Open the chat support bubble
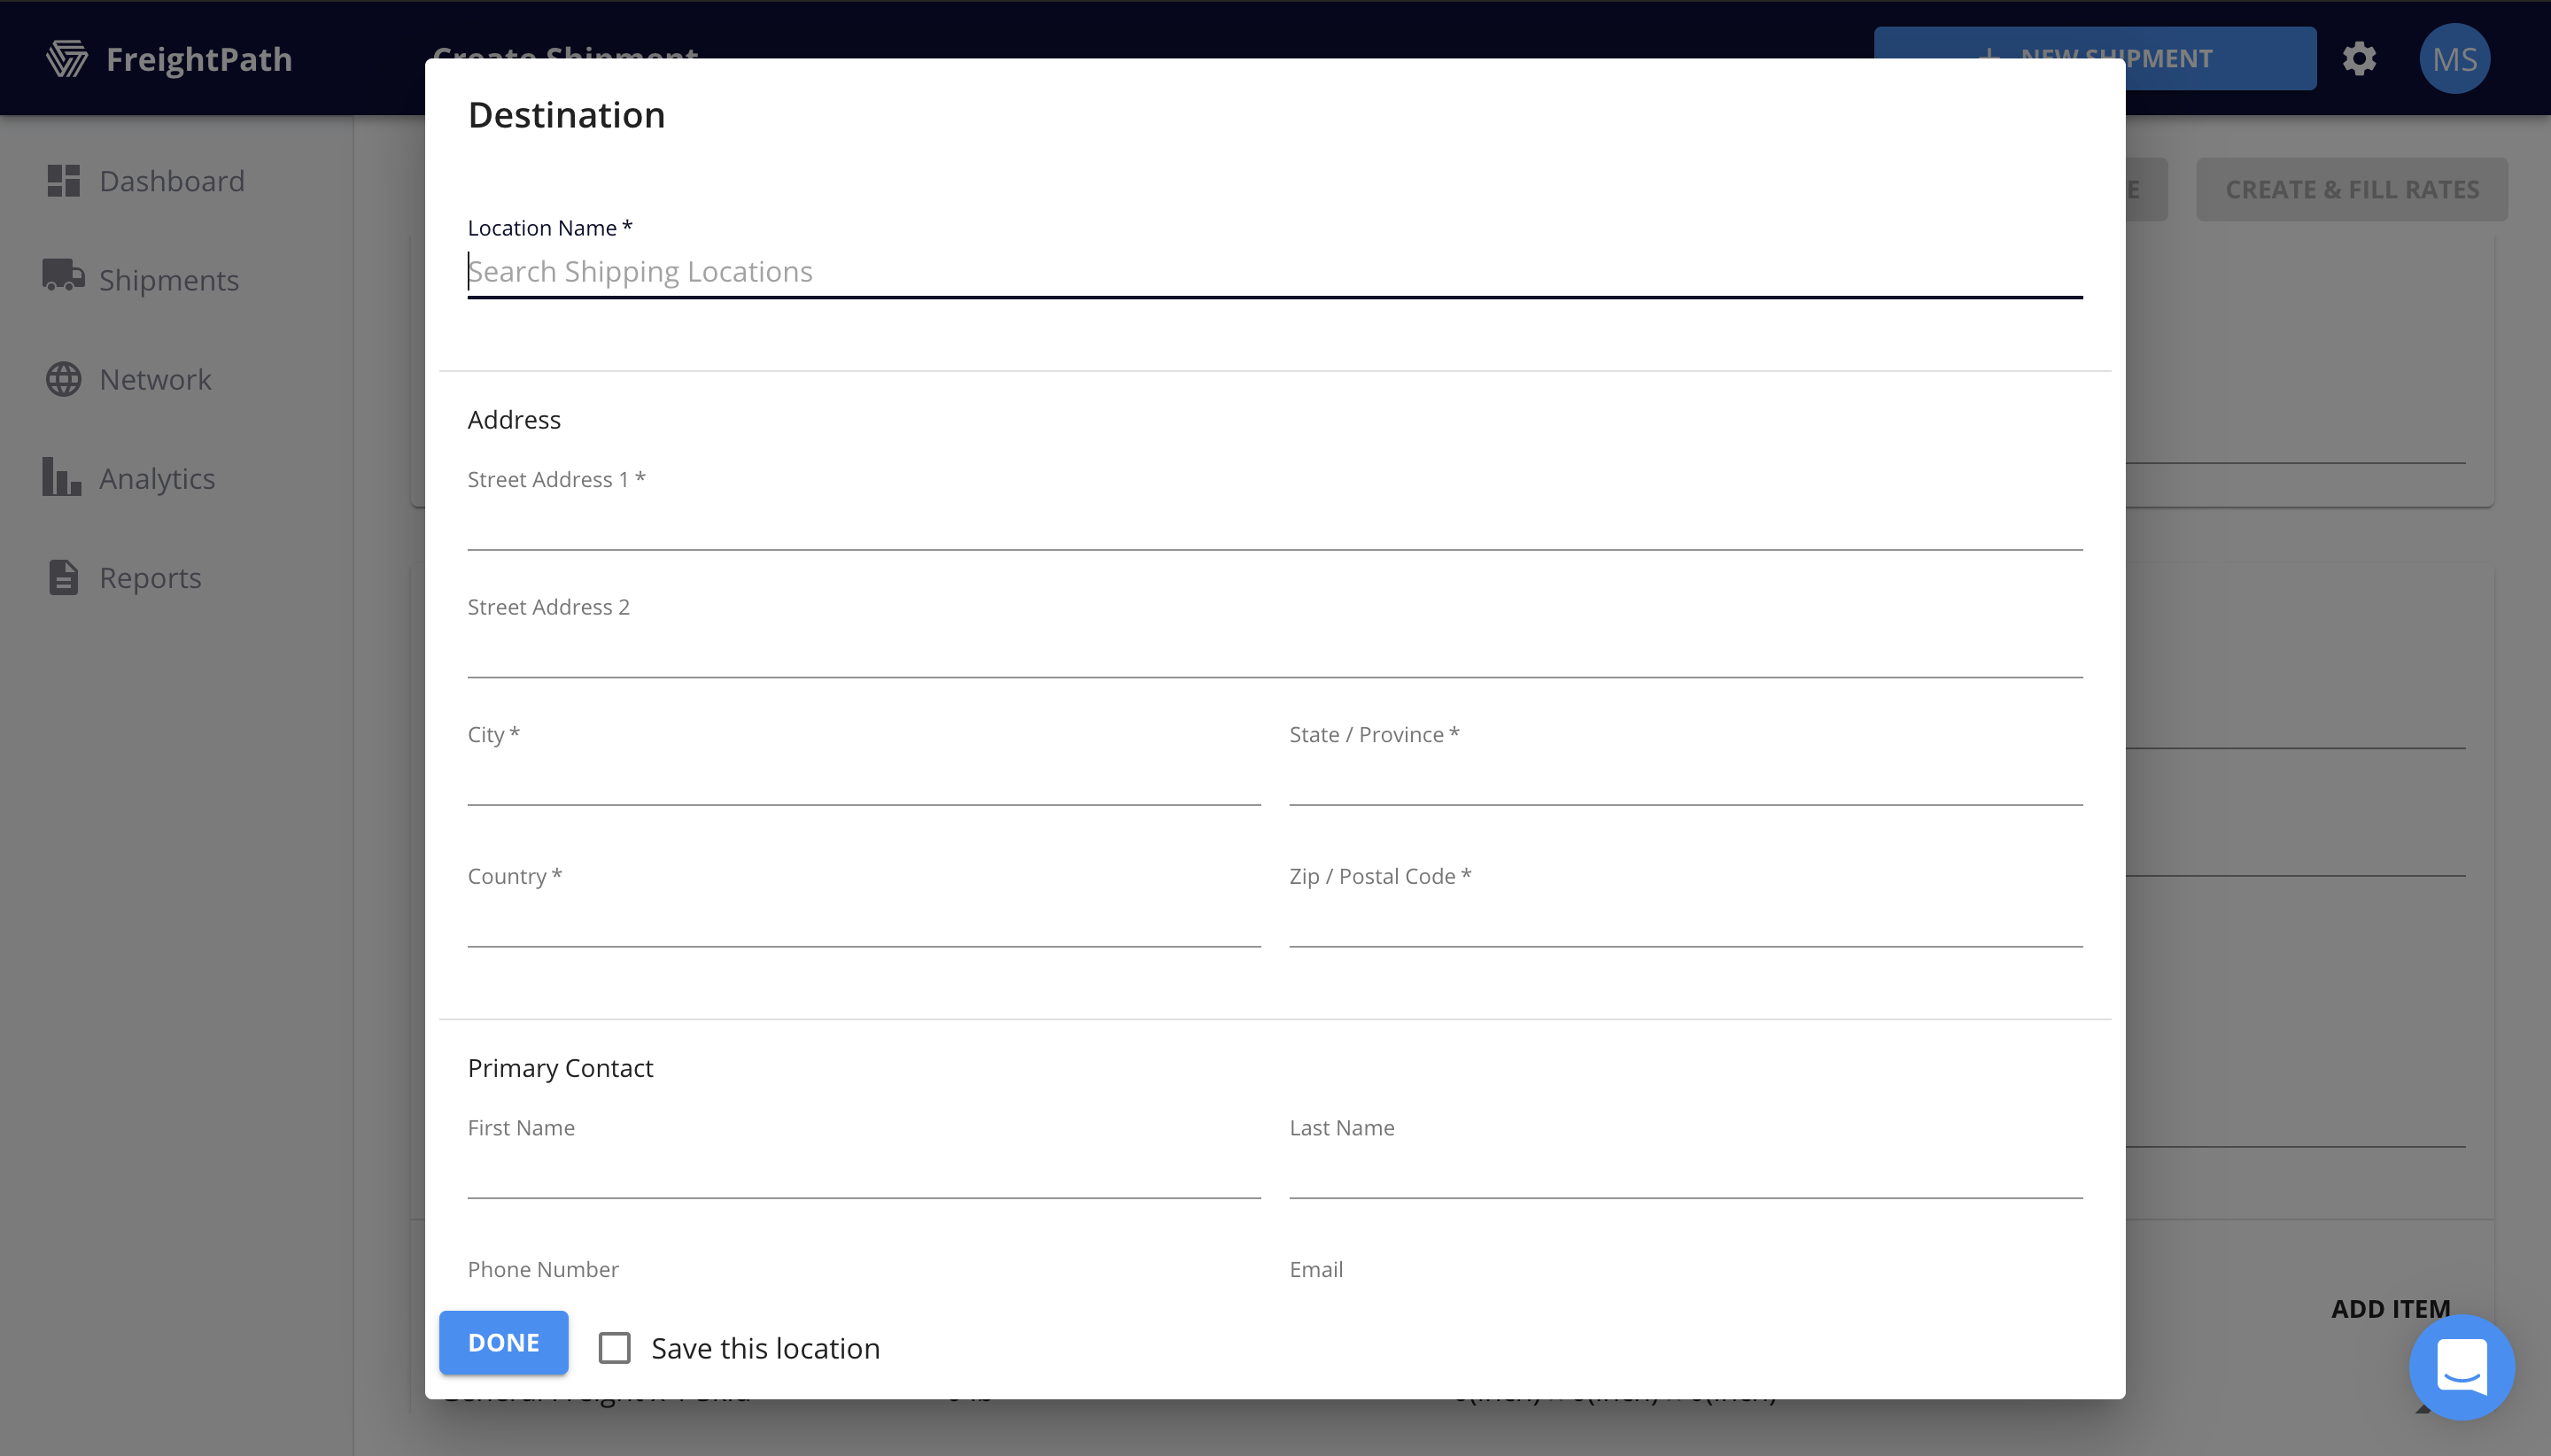This screenshot has width=2551, height=1456. point(2461,1366)
